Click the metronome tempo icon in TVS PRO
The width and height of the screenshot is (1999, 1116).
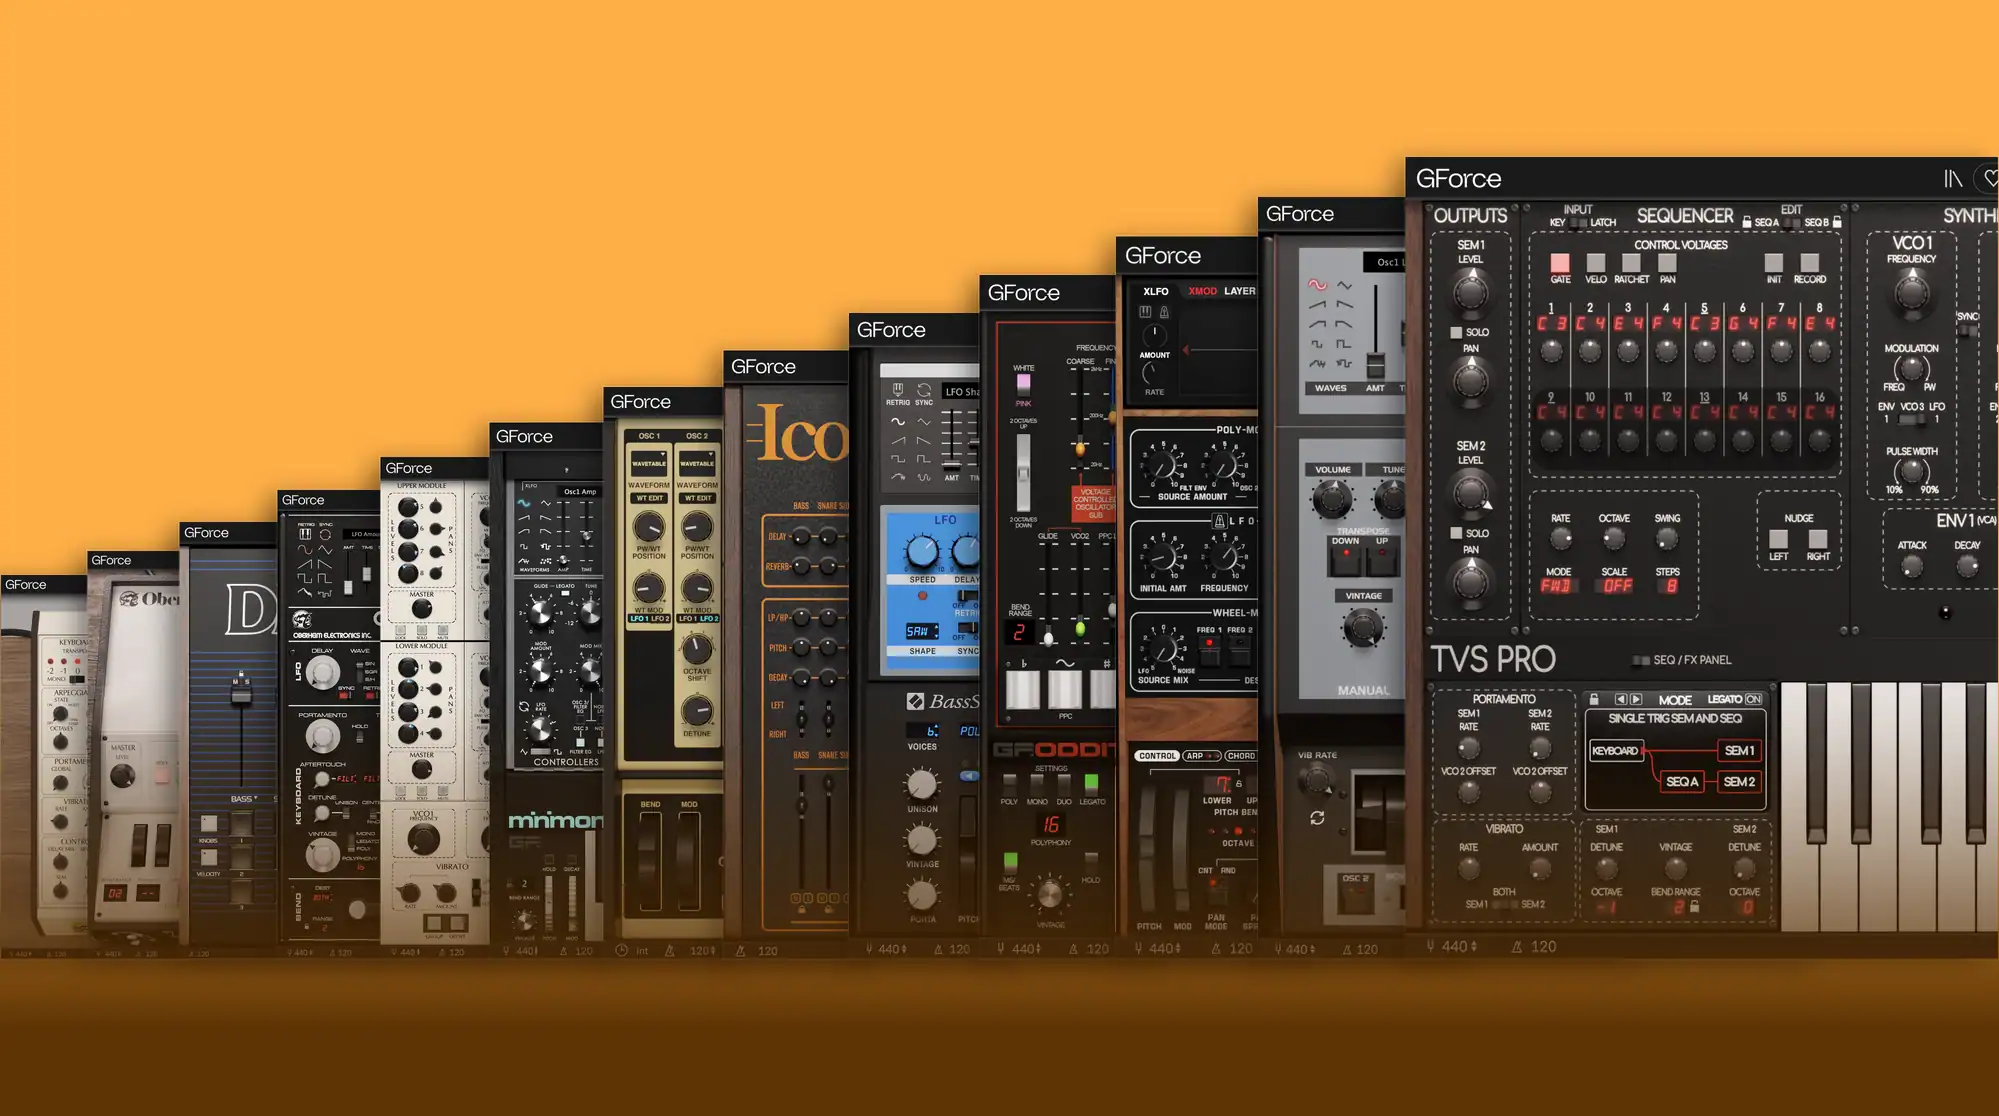point(1517,946)
